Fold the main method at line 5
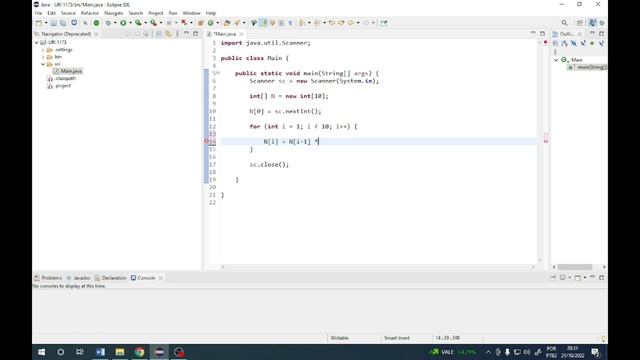The width and height of the screenshot is (640, 360). (218, 73)
